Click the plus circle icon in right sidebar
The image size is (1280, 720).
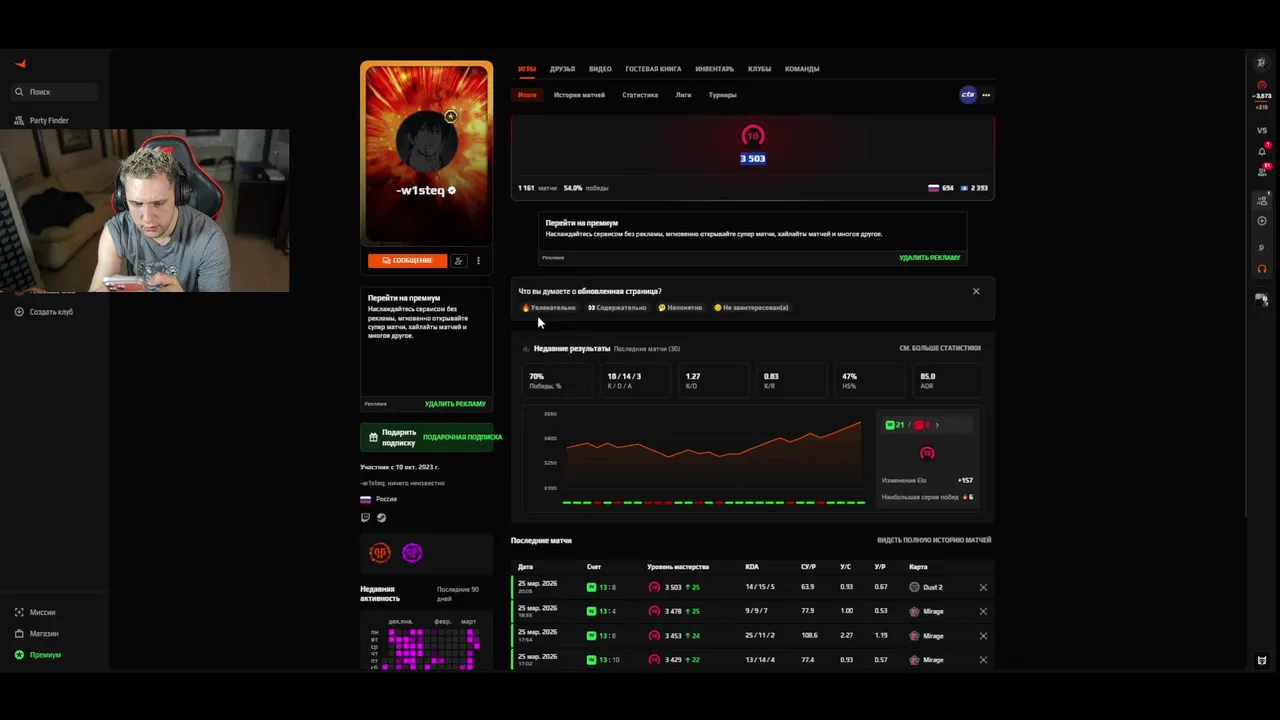[x=1262, y=221]
